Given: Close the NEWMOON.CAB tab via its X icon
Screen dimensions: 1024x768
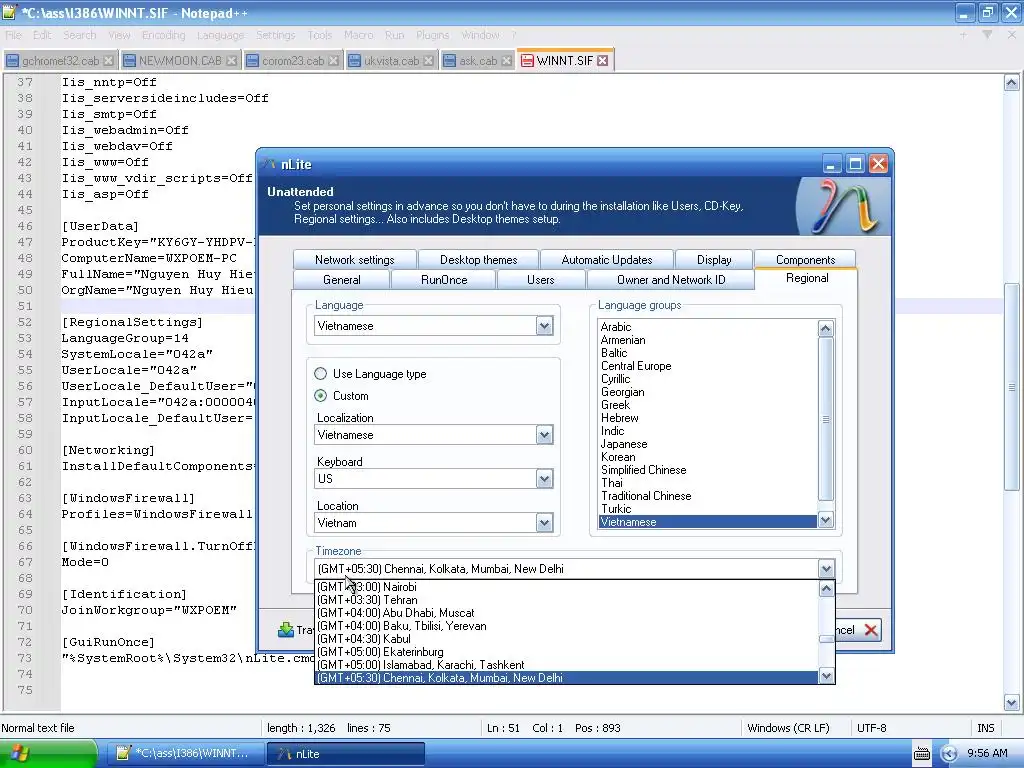Looking at the screenshot, I should [x=231, y=61].
